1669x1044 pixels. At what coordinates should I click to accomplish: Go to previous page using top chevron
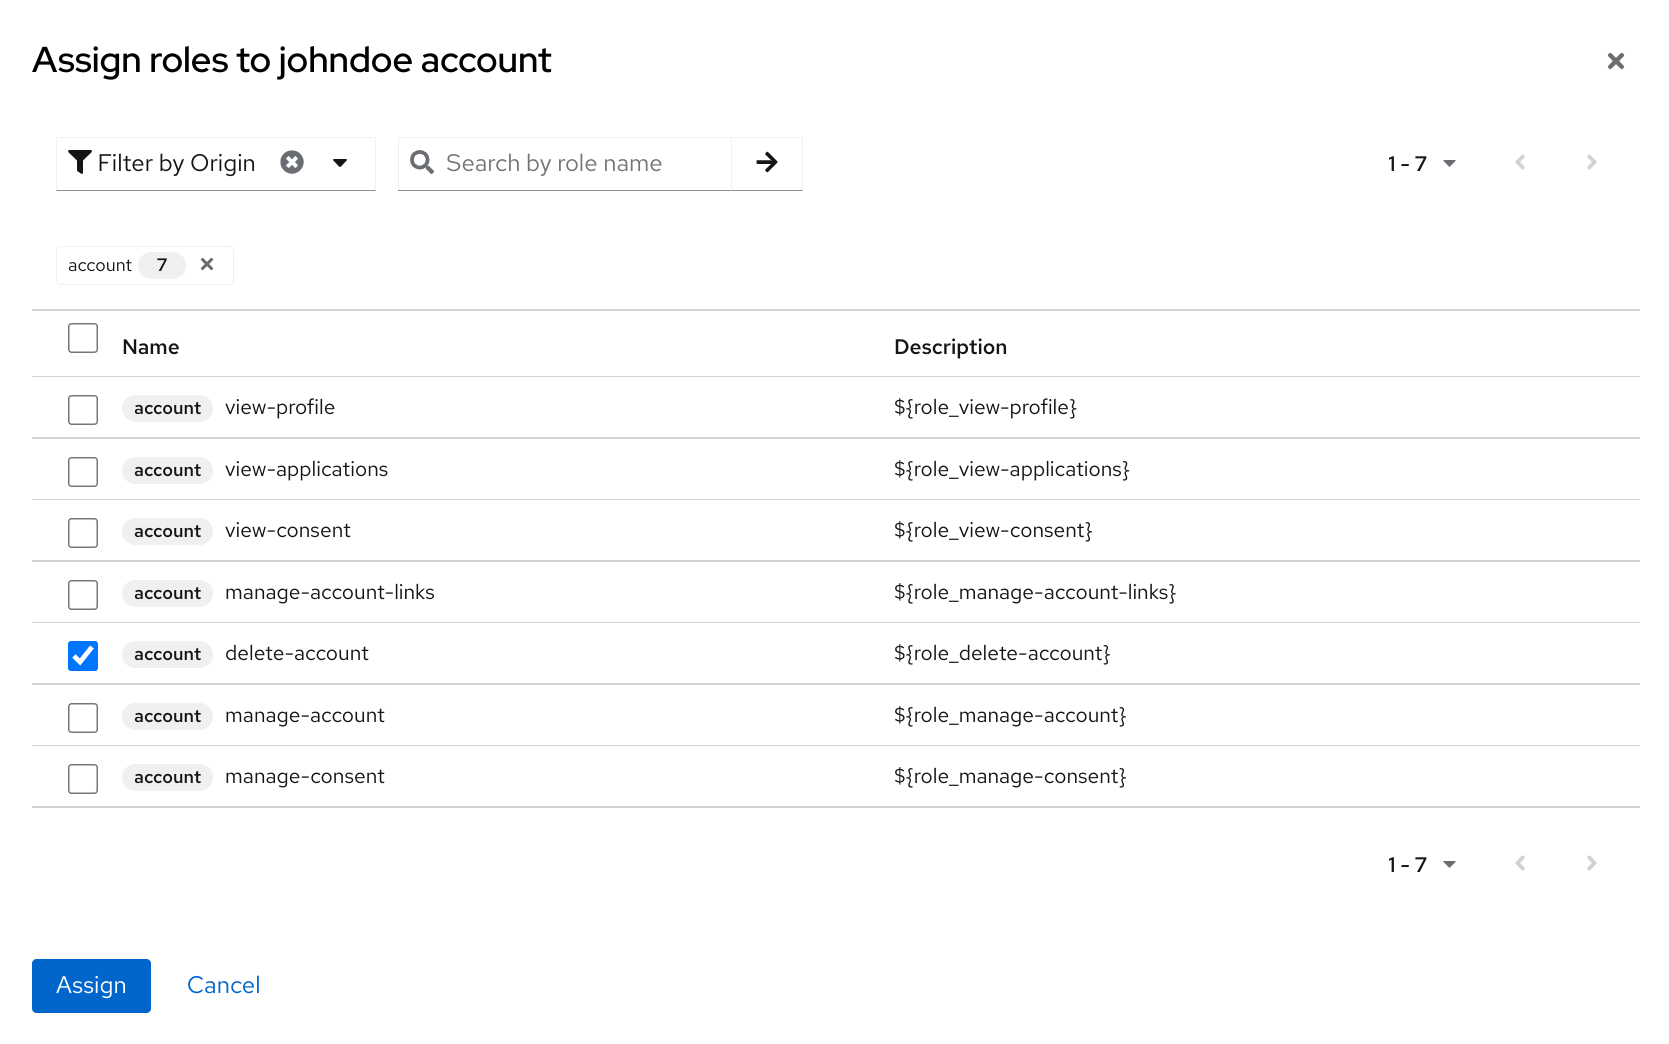pos(1519,162)
